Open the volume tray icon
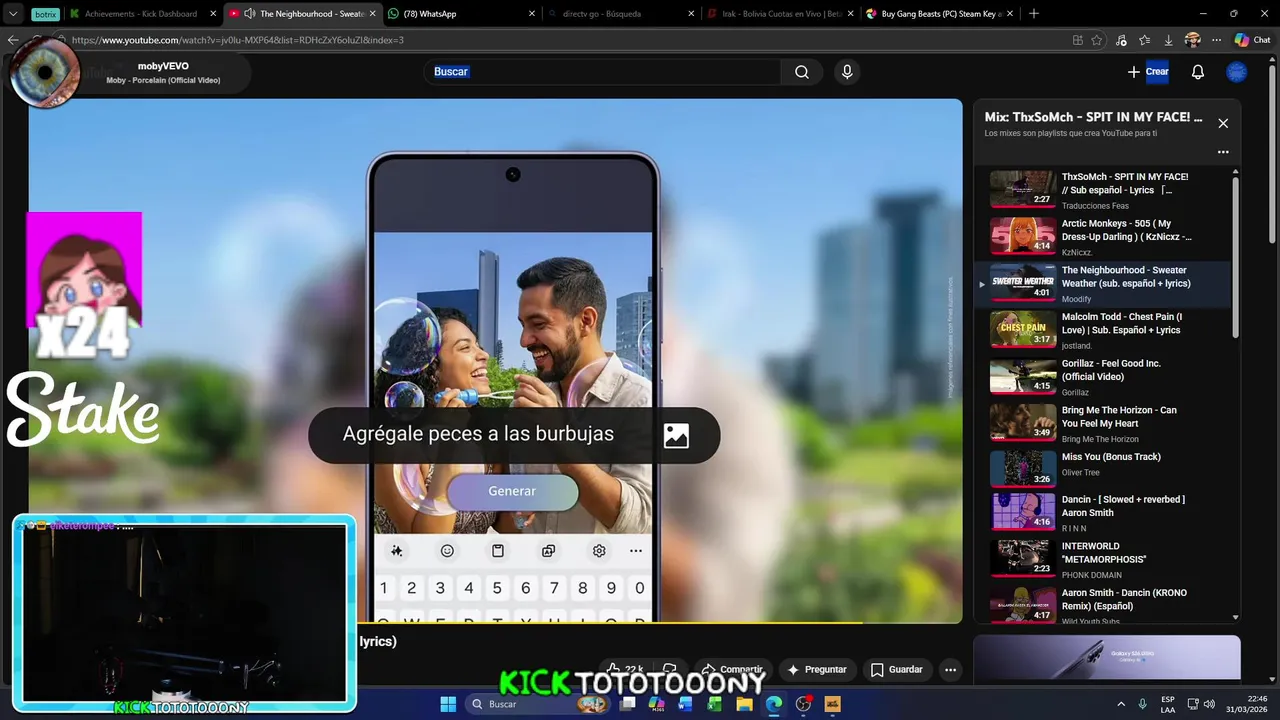The height and width of the screenshot is (720, 1280). click(x=1209, y=704)
